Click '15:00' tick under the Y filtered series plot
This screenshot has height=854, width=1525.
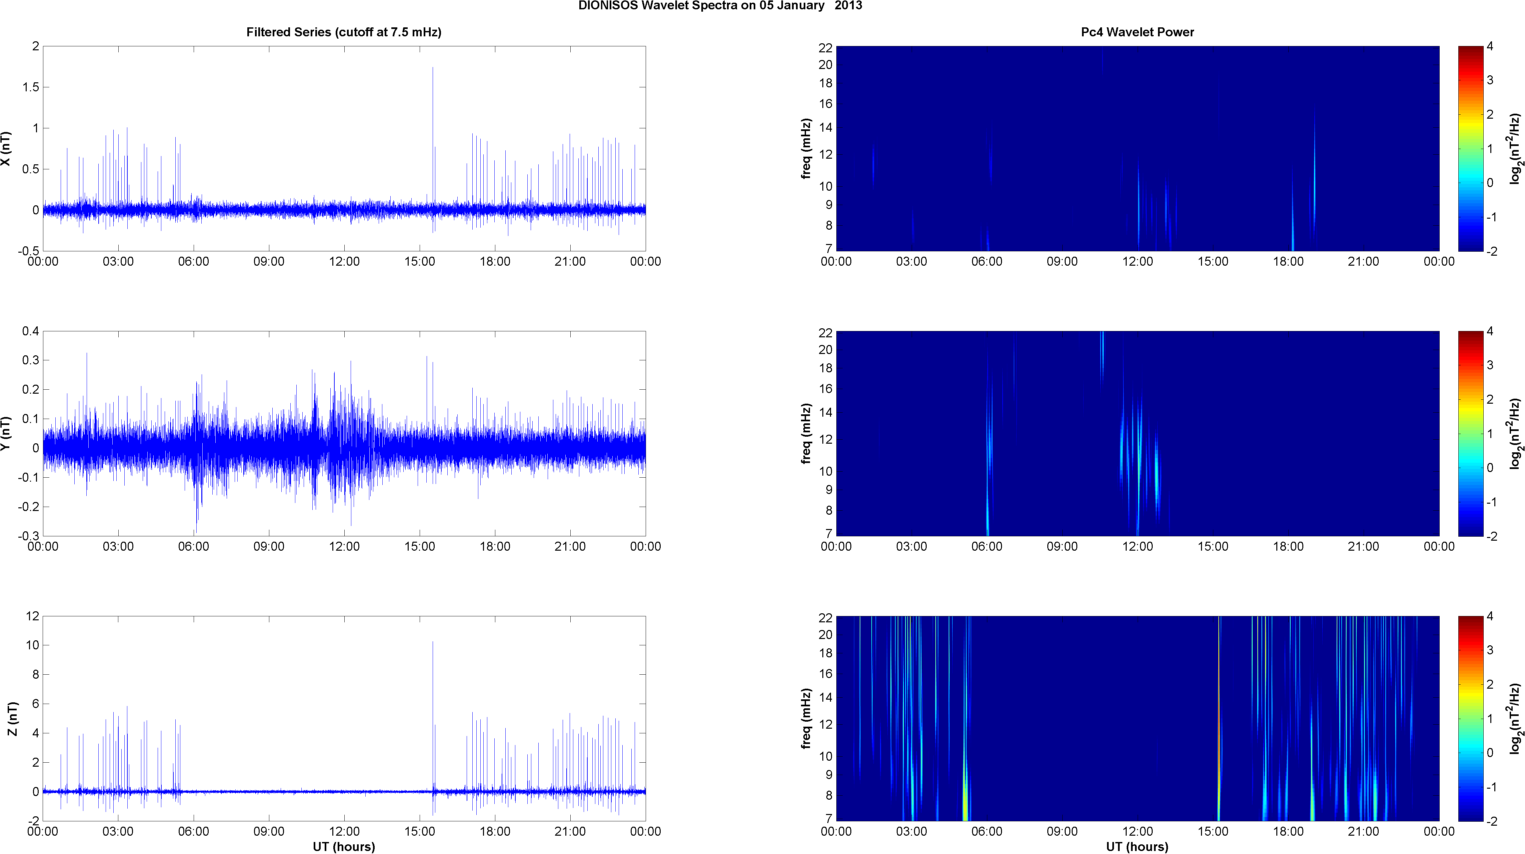click(420, 547)
